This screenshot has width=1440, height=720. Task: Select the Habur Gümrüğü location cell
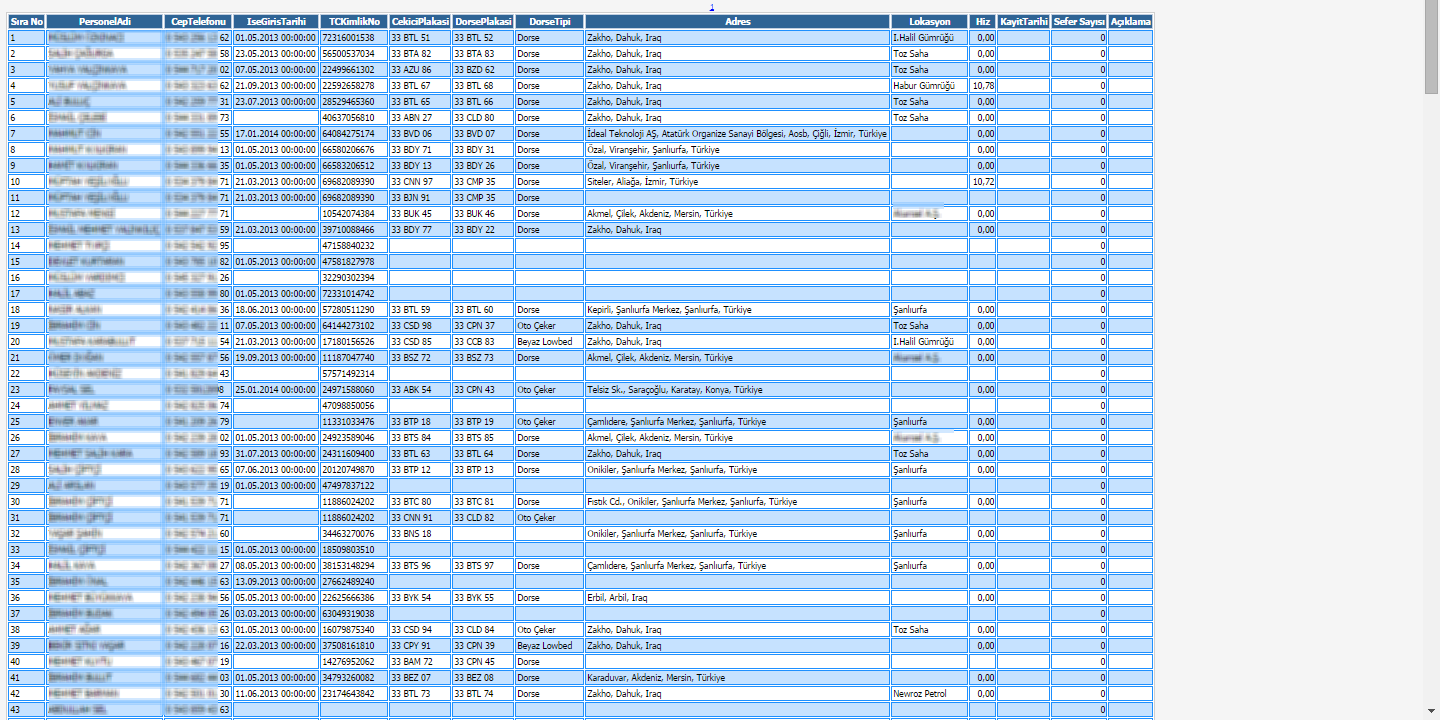pyautogui.click(x=929, y=86)
